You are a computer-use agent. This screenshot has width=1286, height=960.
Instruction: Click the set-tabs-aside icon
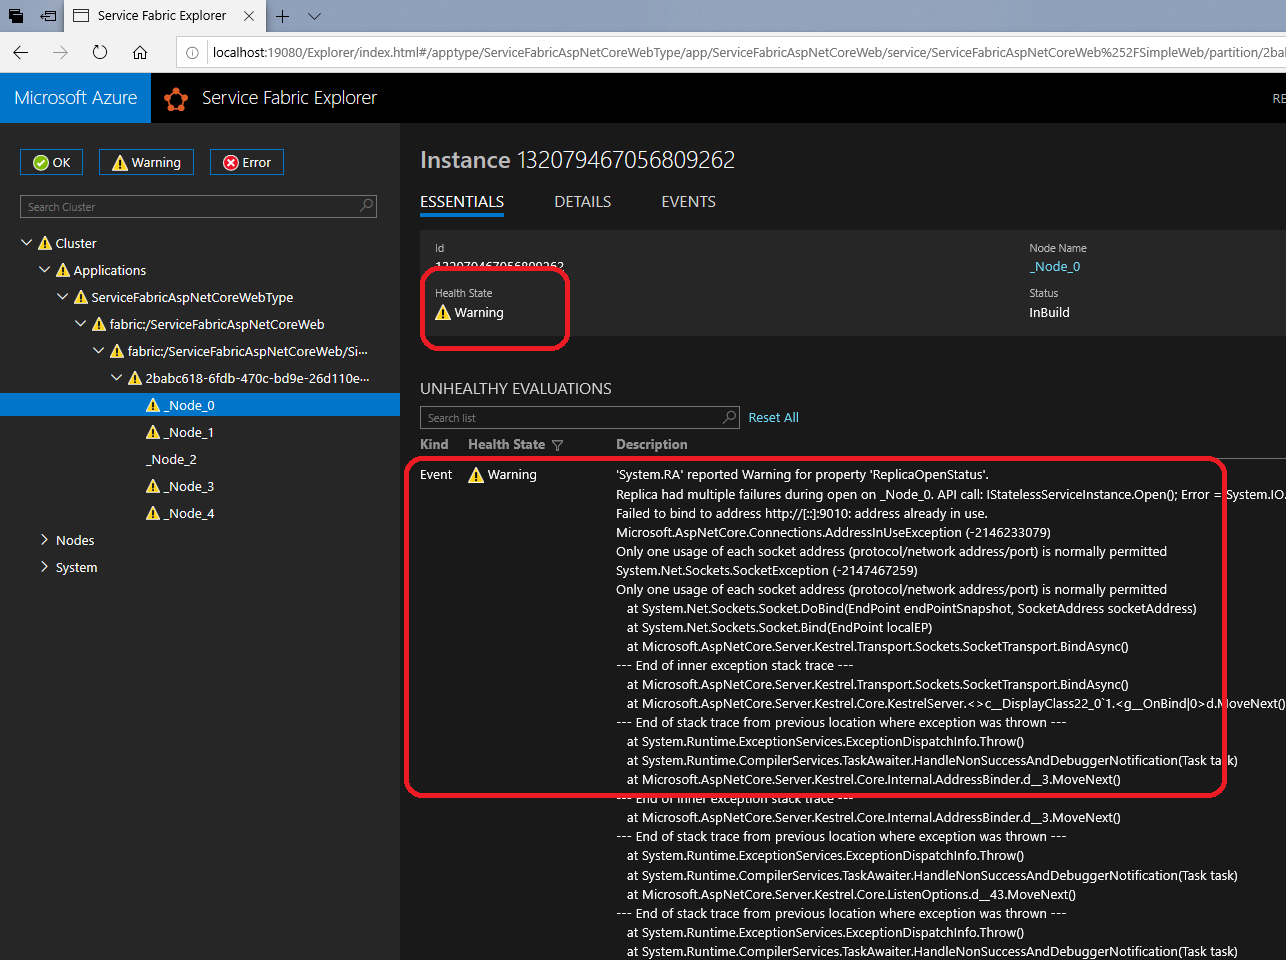[48, 16]
